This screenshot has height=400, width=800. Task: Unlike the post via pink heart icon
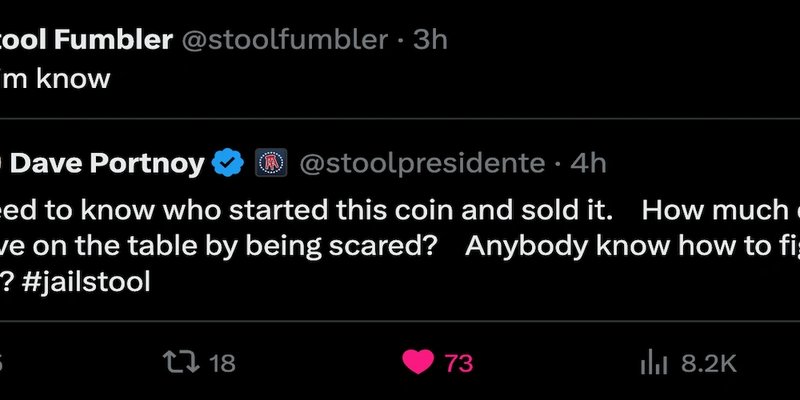click(x=418, y=363)
